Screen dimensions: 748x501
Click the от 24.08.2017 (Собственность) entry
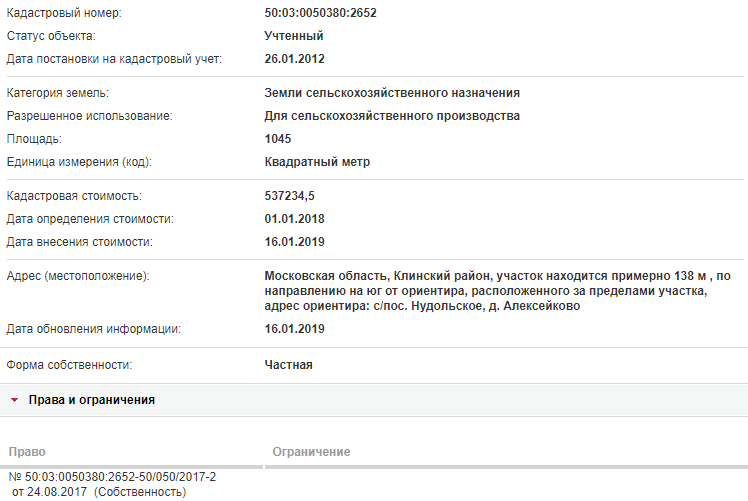tap(99, 491)
